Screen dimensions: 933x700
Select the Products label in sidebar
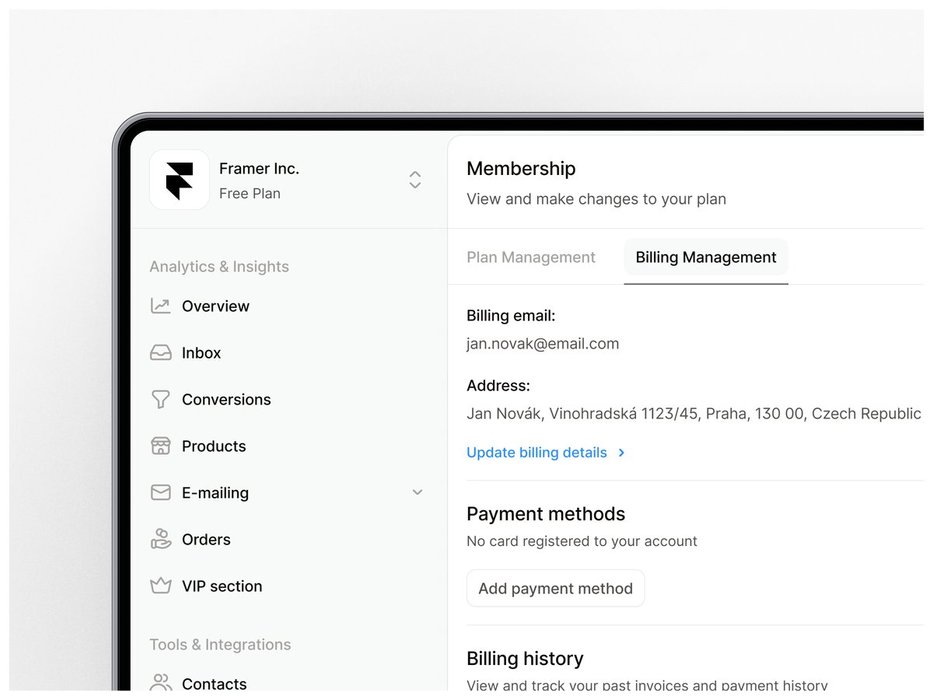point(214,446)
